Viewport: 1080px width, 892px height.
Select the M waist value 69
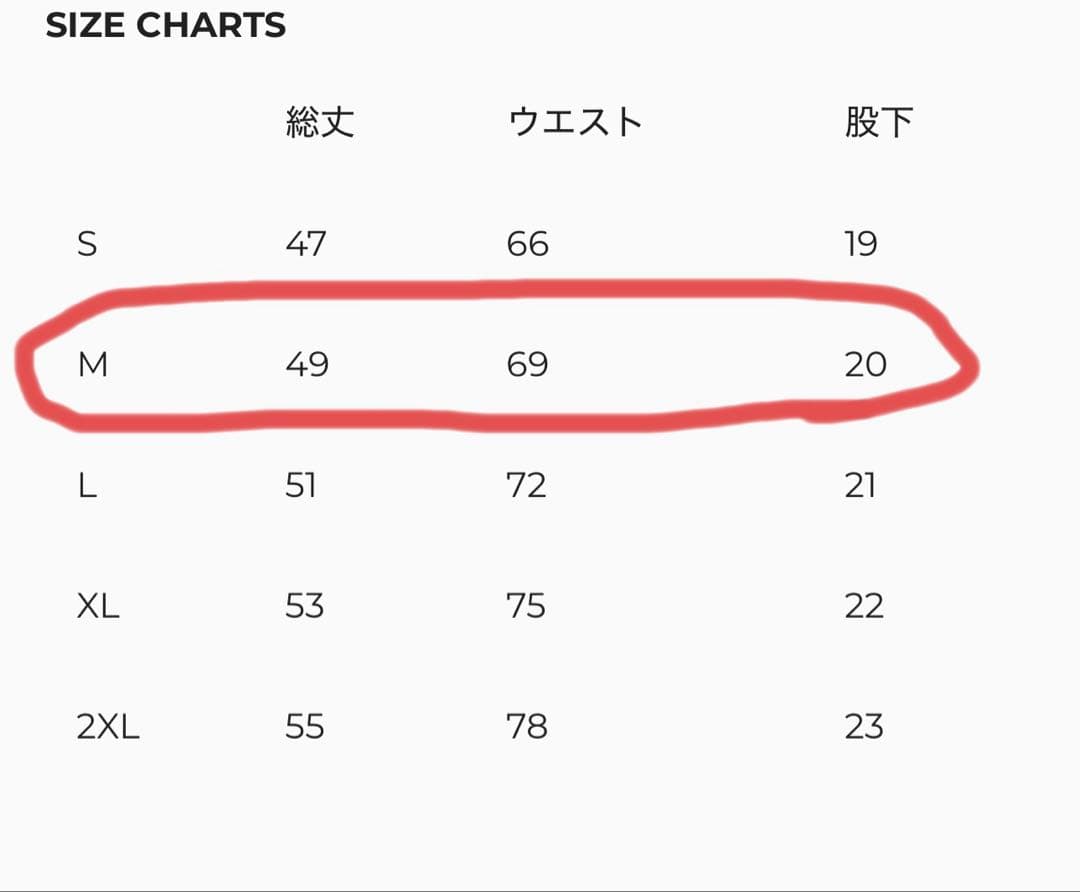click(527, 365)
